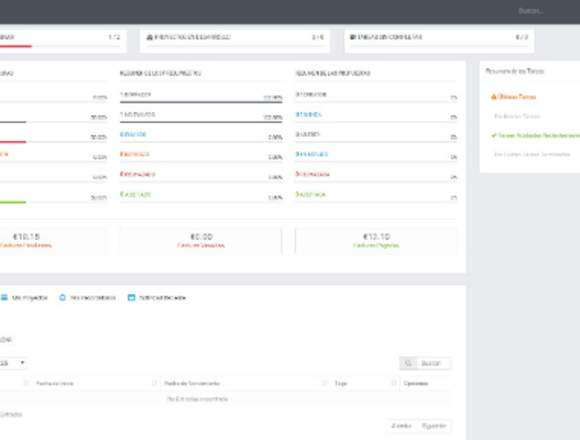
Task: Click the icon on the 2/6 projects card
Action: coord(149,37)
